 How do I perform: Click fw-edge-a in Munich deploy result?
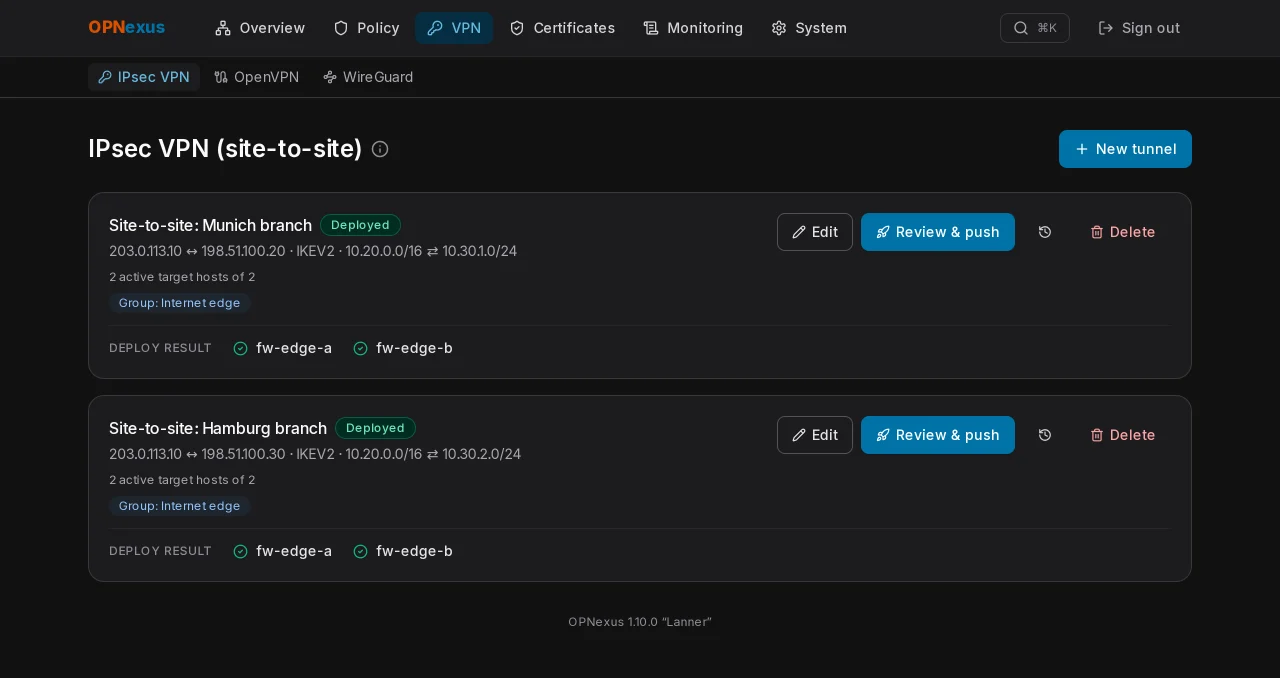tap(283, 348)
